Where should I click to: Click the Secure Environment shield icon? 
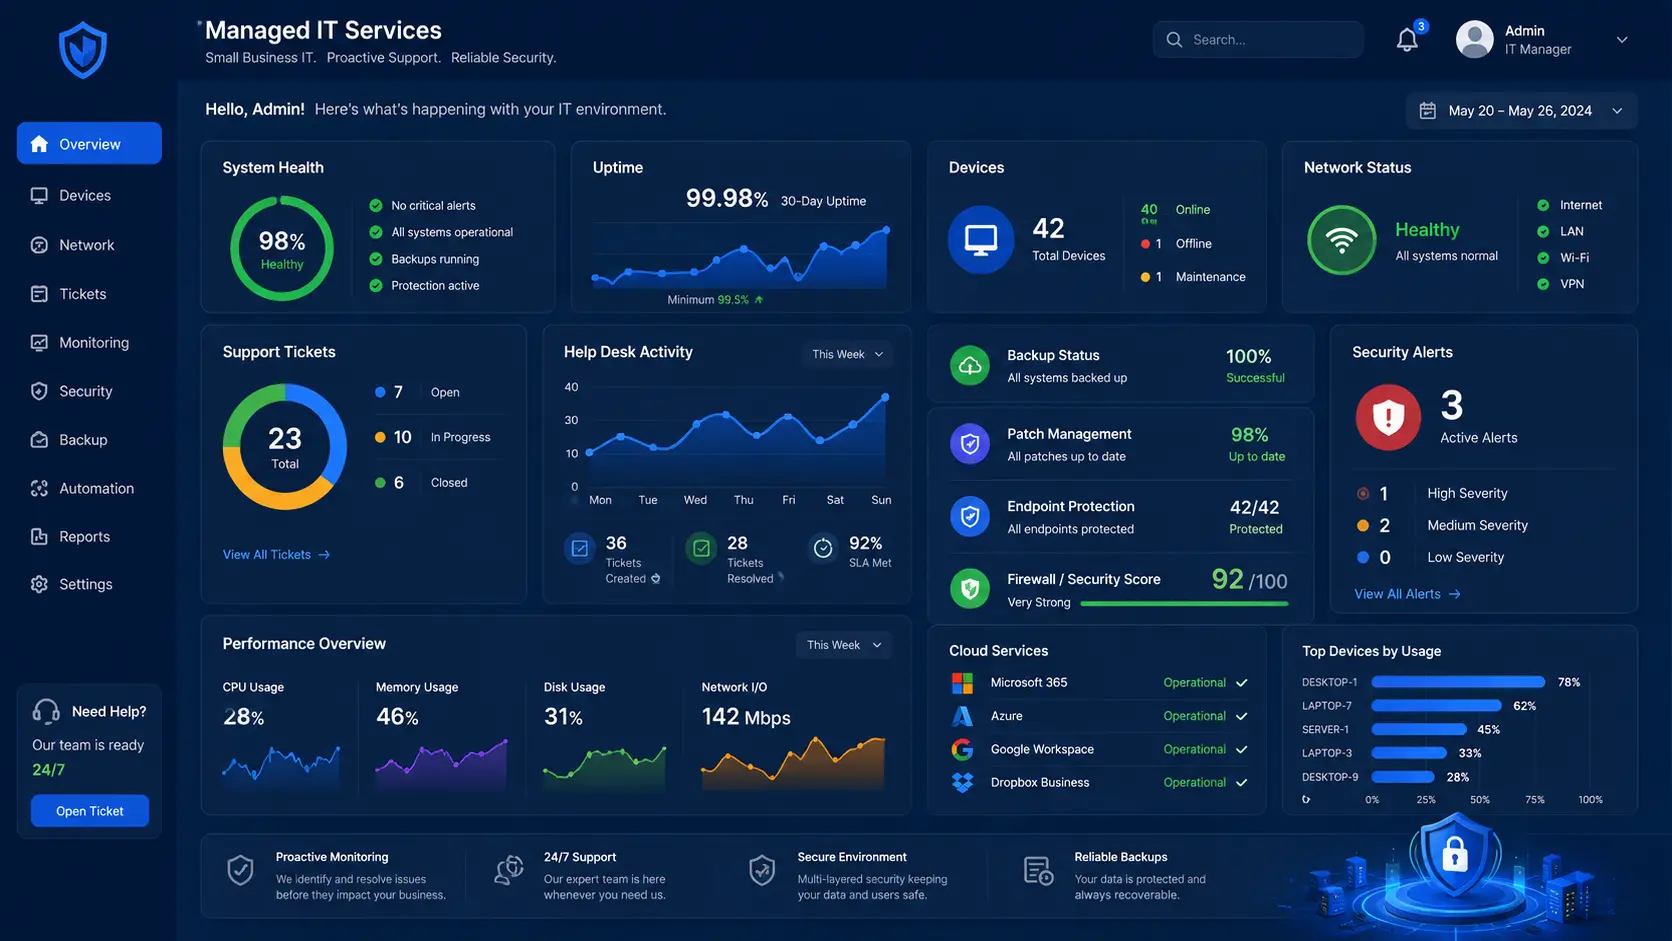click(x=762, y=870)
